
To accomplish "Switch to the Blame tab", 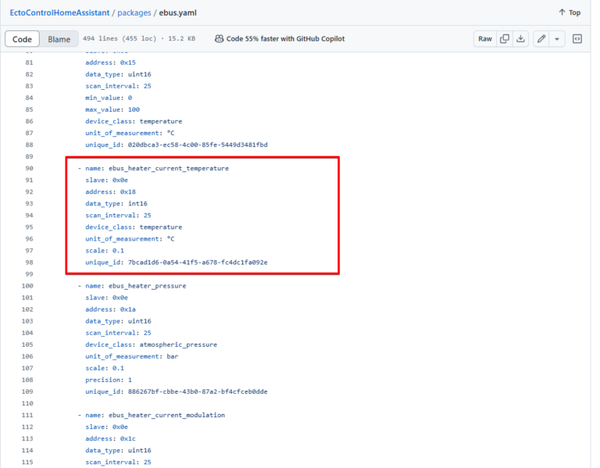I will point(58,39).
